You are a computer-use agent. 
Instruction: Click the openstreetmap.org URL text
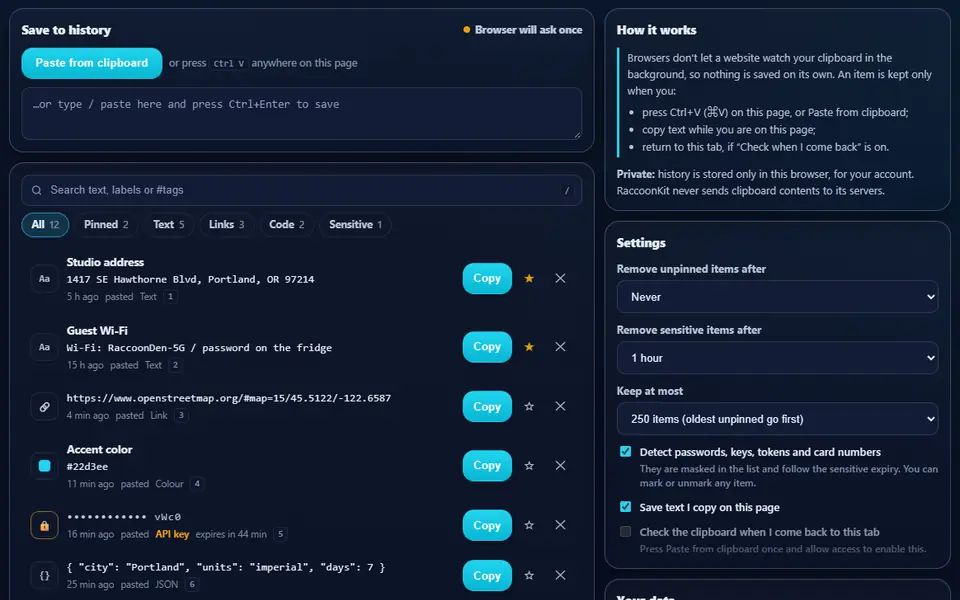(x=228, y=398)
